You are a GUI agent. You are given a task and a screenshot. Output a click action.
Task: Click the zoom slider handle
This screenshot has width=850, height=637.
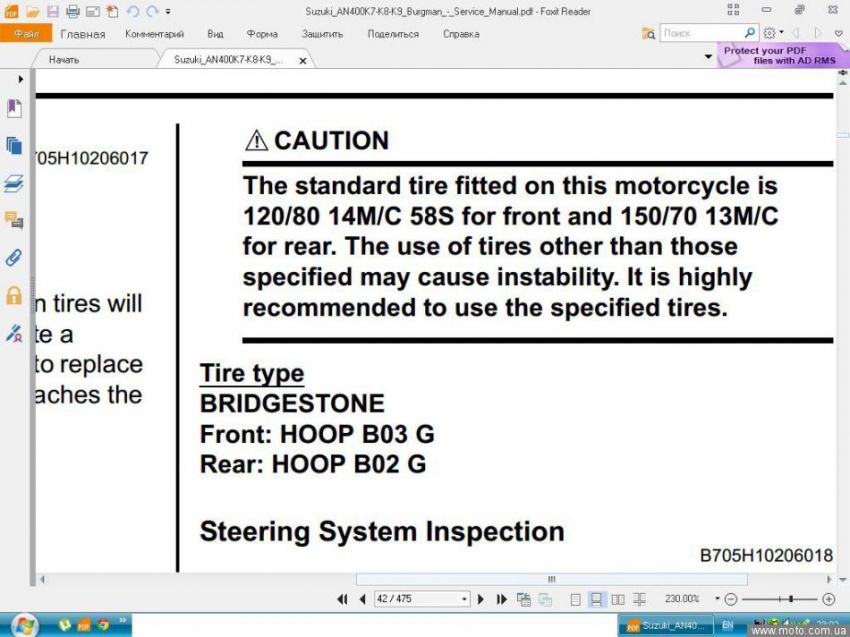[x=790, y=599]
